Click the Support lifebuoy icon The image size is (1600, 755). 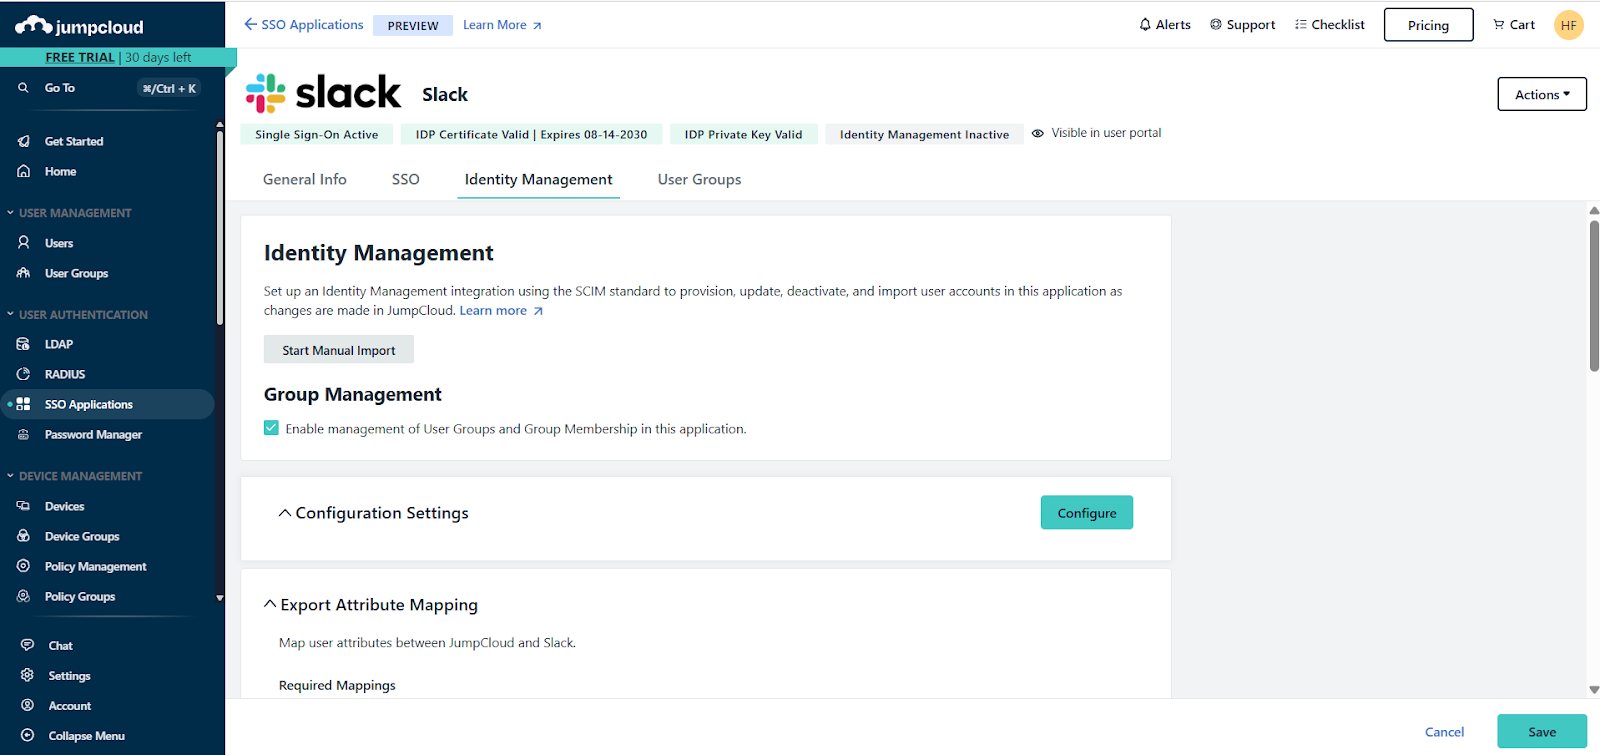1216,24
